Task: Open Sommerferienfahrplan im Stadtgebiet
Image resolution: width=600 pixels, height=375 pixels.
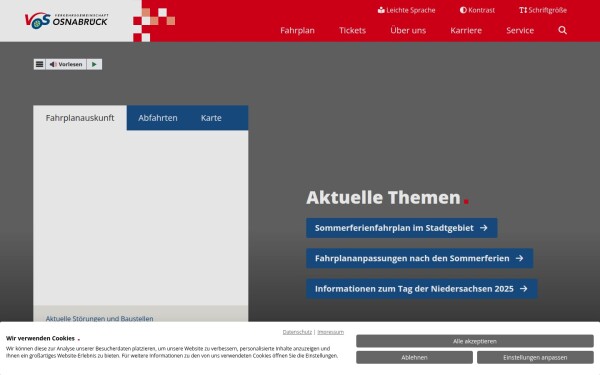Action: pos(401,228)
